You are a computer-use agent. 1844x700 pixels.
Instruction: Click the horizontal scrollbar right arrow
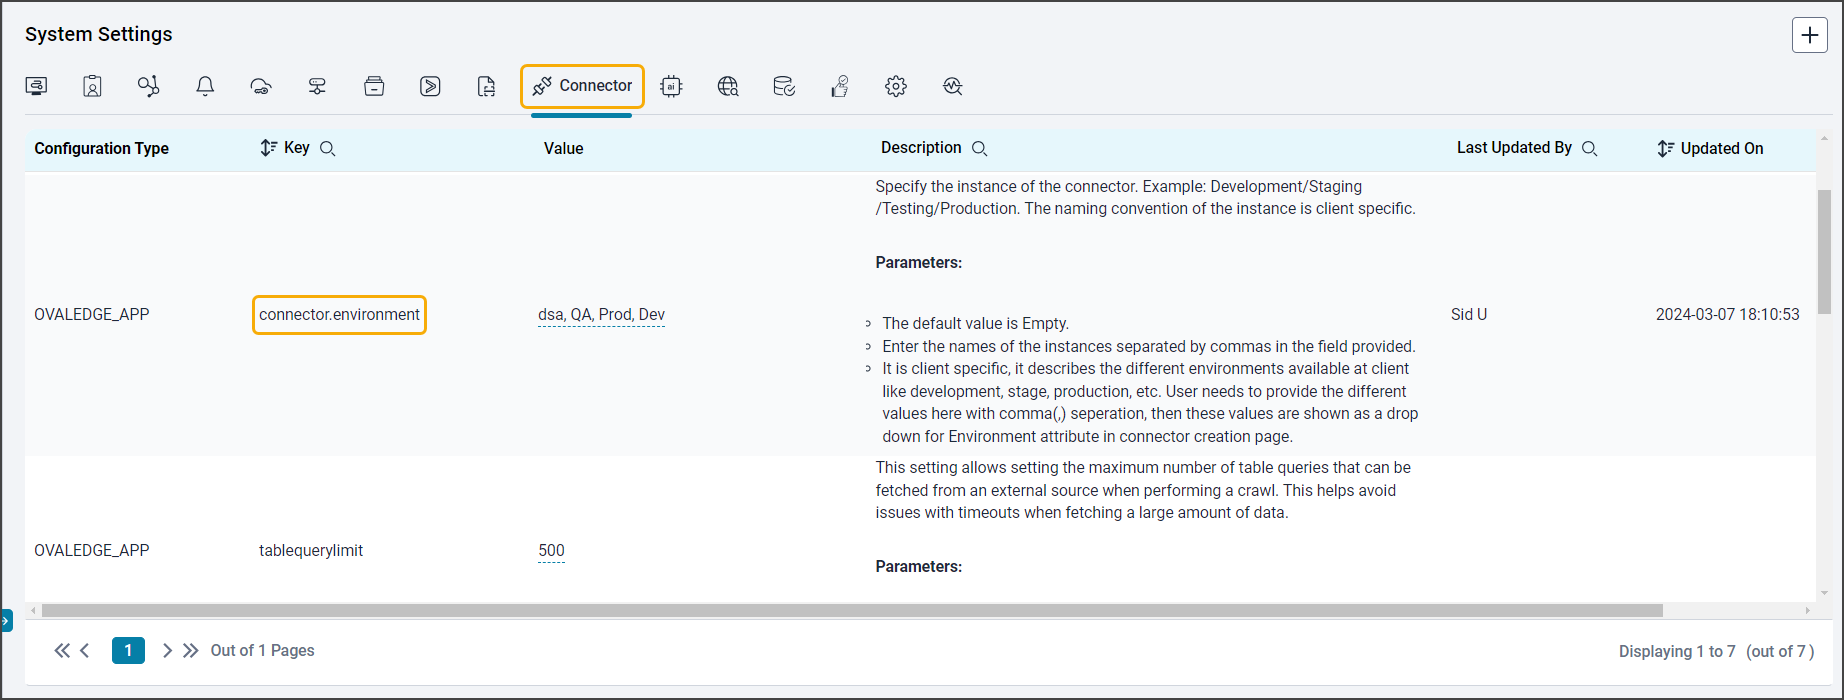point(1807,610)
